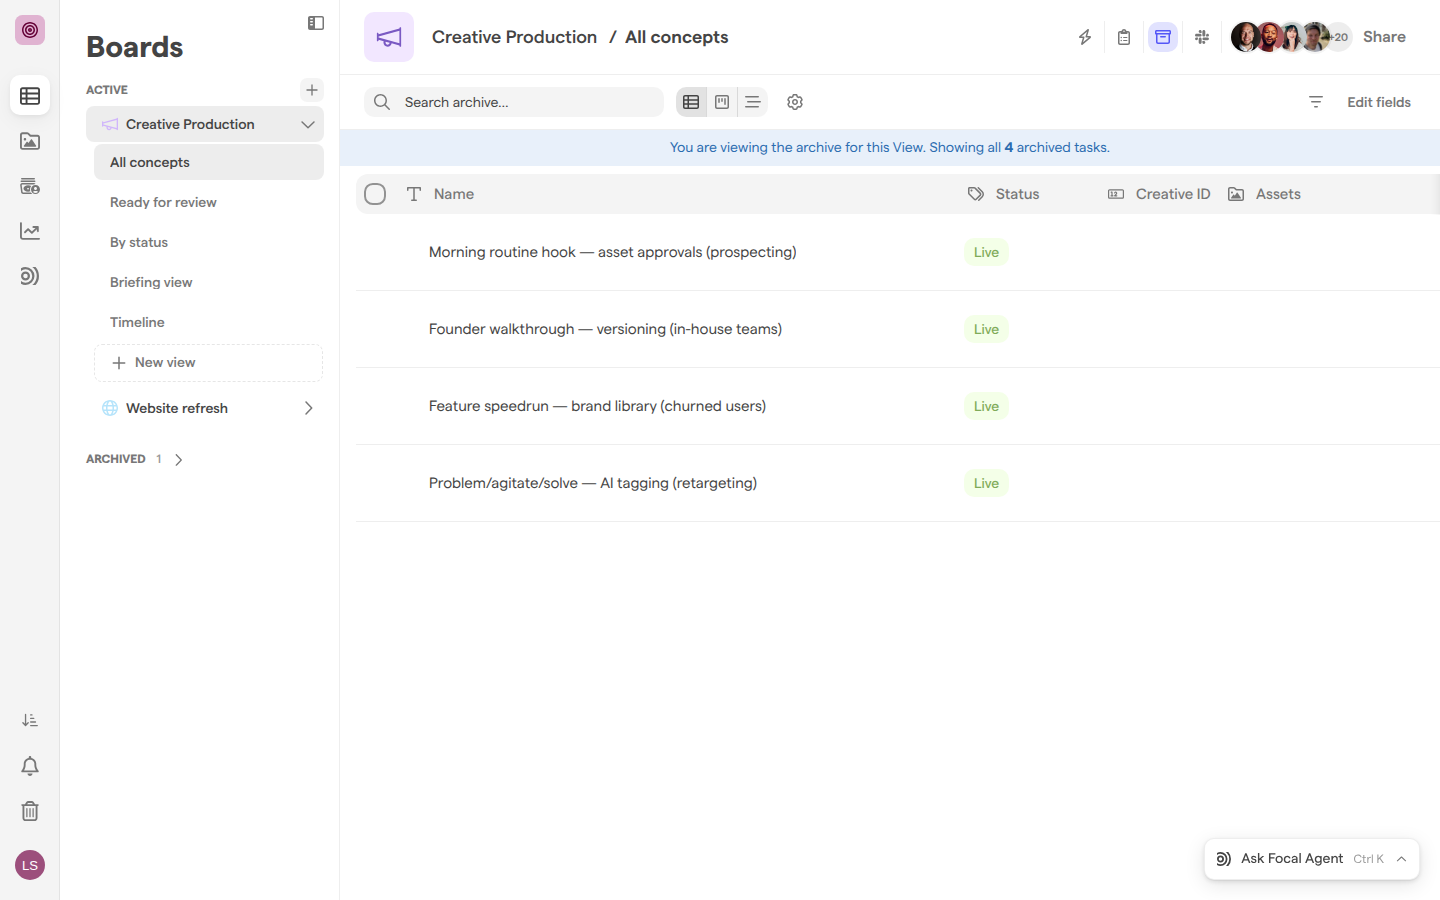The image size is (1440, 900).
Task: Open the Timeline view
Action: click(x=209, y=322)
